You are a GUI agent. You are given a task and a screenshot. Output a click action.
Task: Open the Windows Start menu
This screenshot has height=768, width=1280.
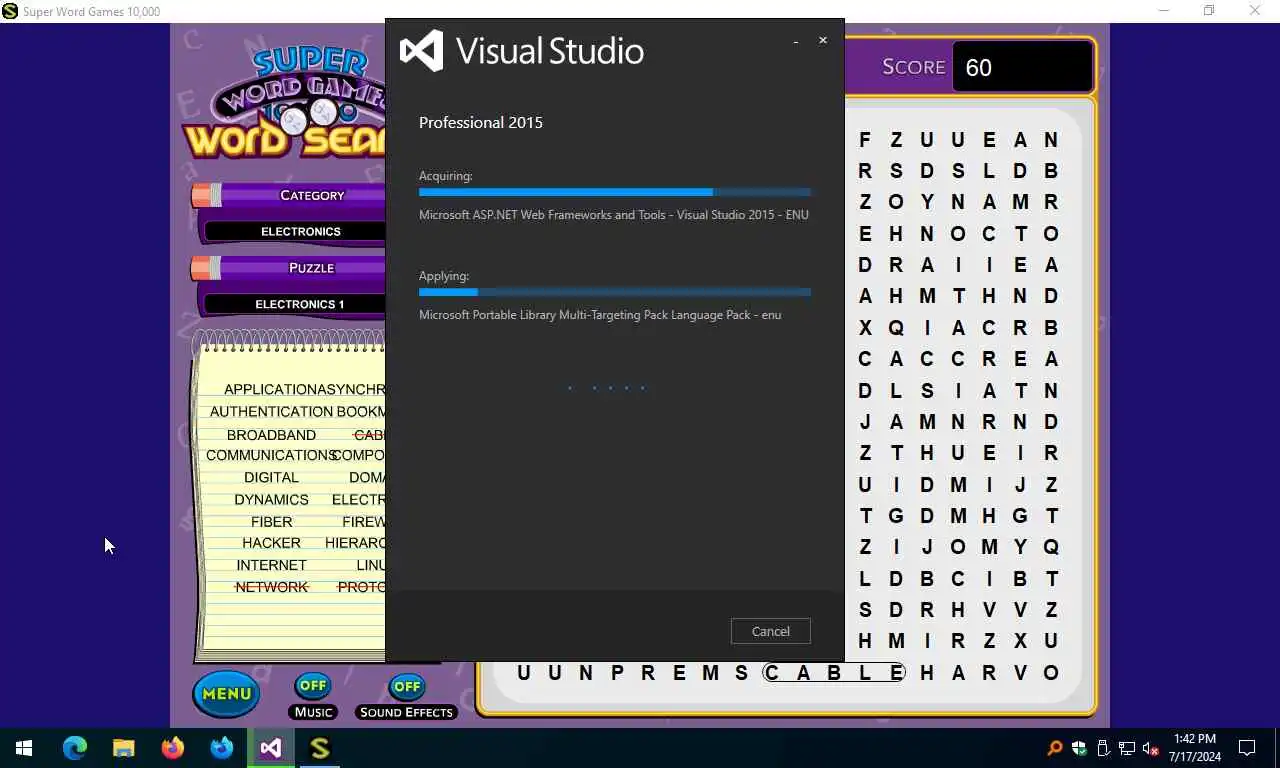24,748
